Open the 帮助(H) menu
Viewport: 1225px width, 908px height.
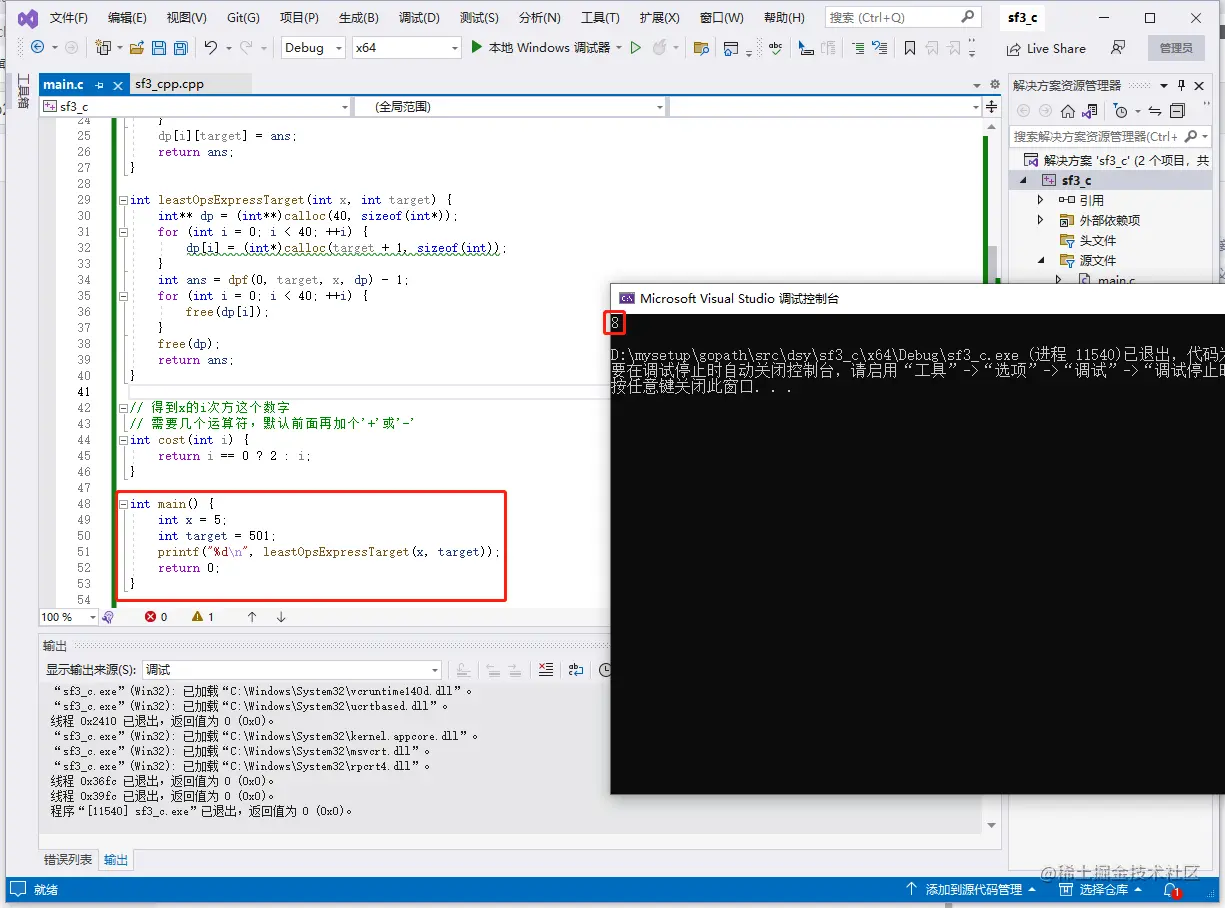point(783,18)
